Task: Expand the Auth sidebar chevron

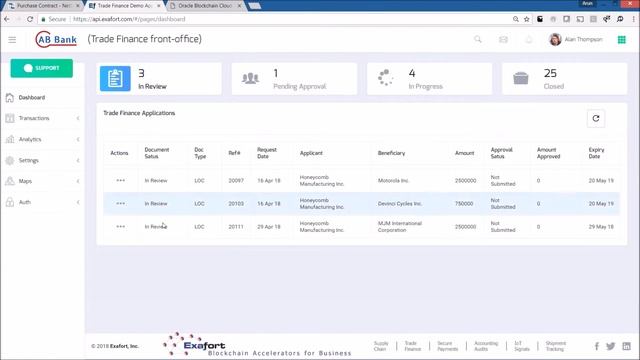Action: click(78, 202)
